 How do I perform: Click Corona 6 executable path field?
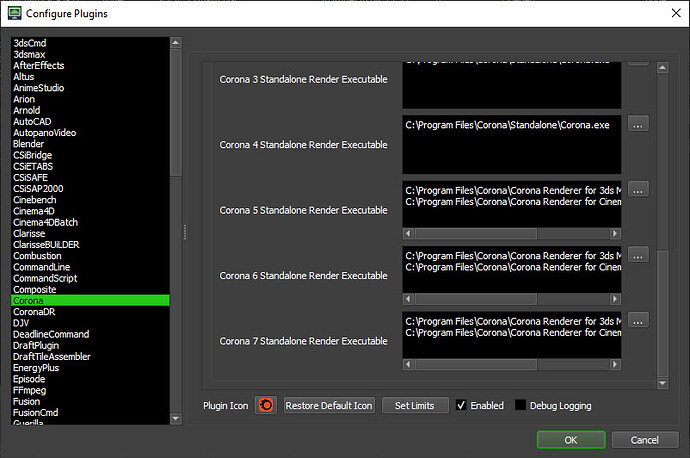512,270
